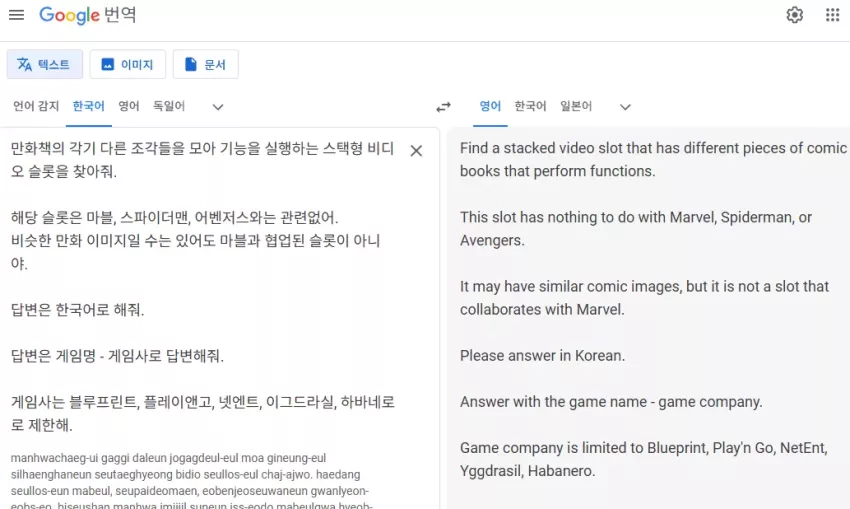Click source line '답변은 게임명 - 게임사로 답변해줘.'
Screen dimensions: 850x509
(117, 356)
